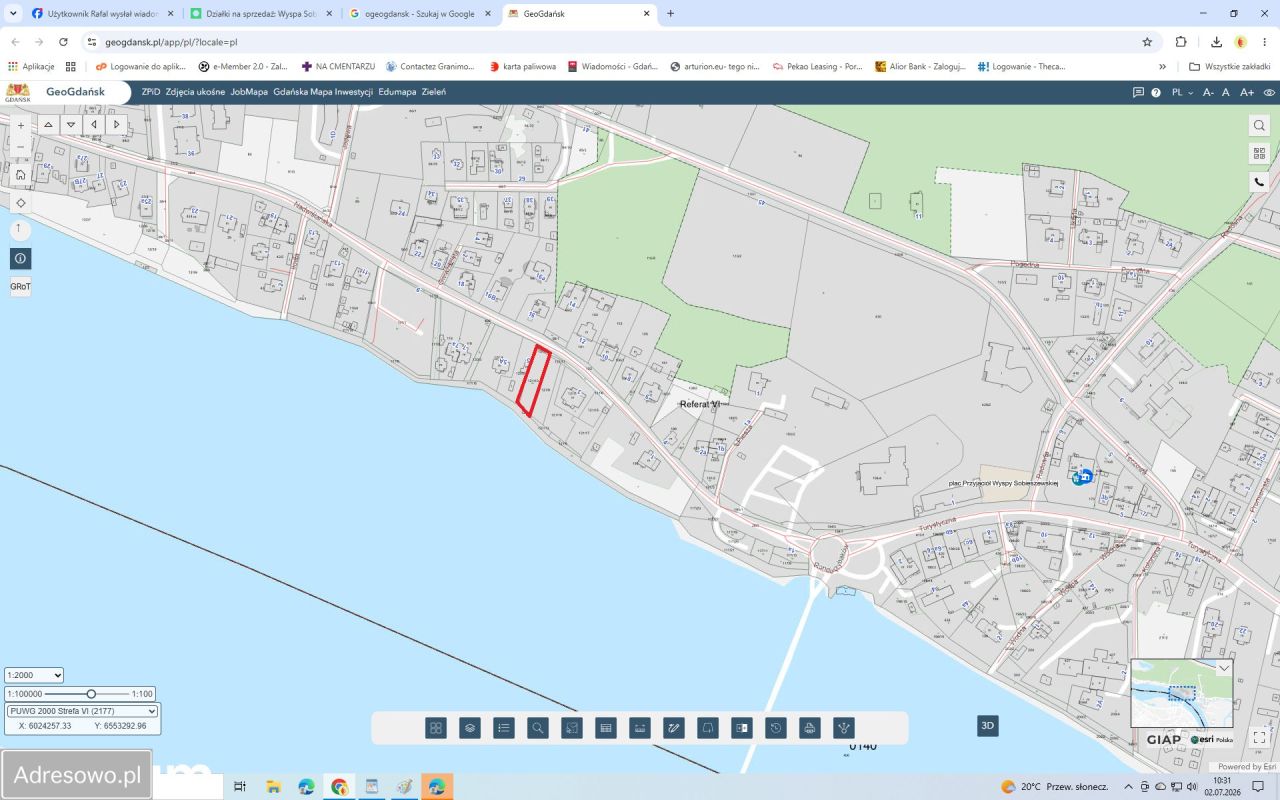Toggle fullscreen map mode

[x=1259, y=738]
